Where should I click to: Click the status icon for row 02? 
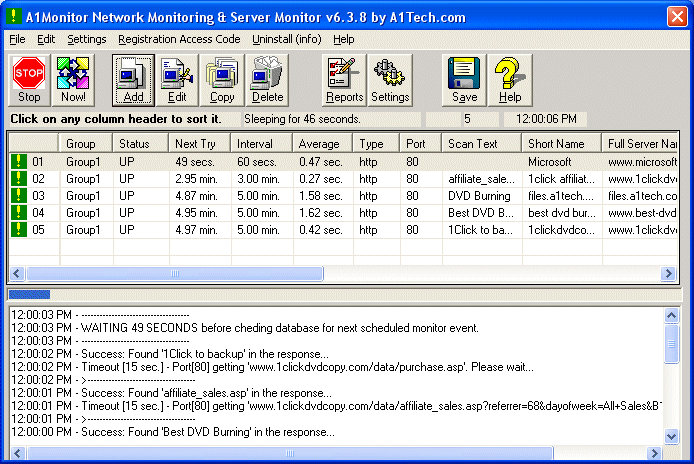(19, 178)
